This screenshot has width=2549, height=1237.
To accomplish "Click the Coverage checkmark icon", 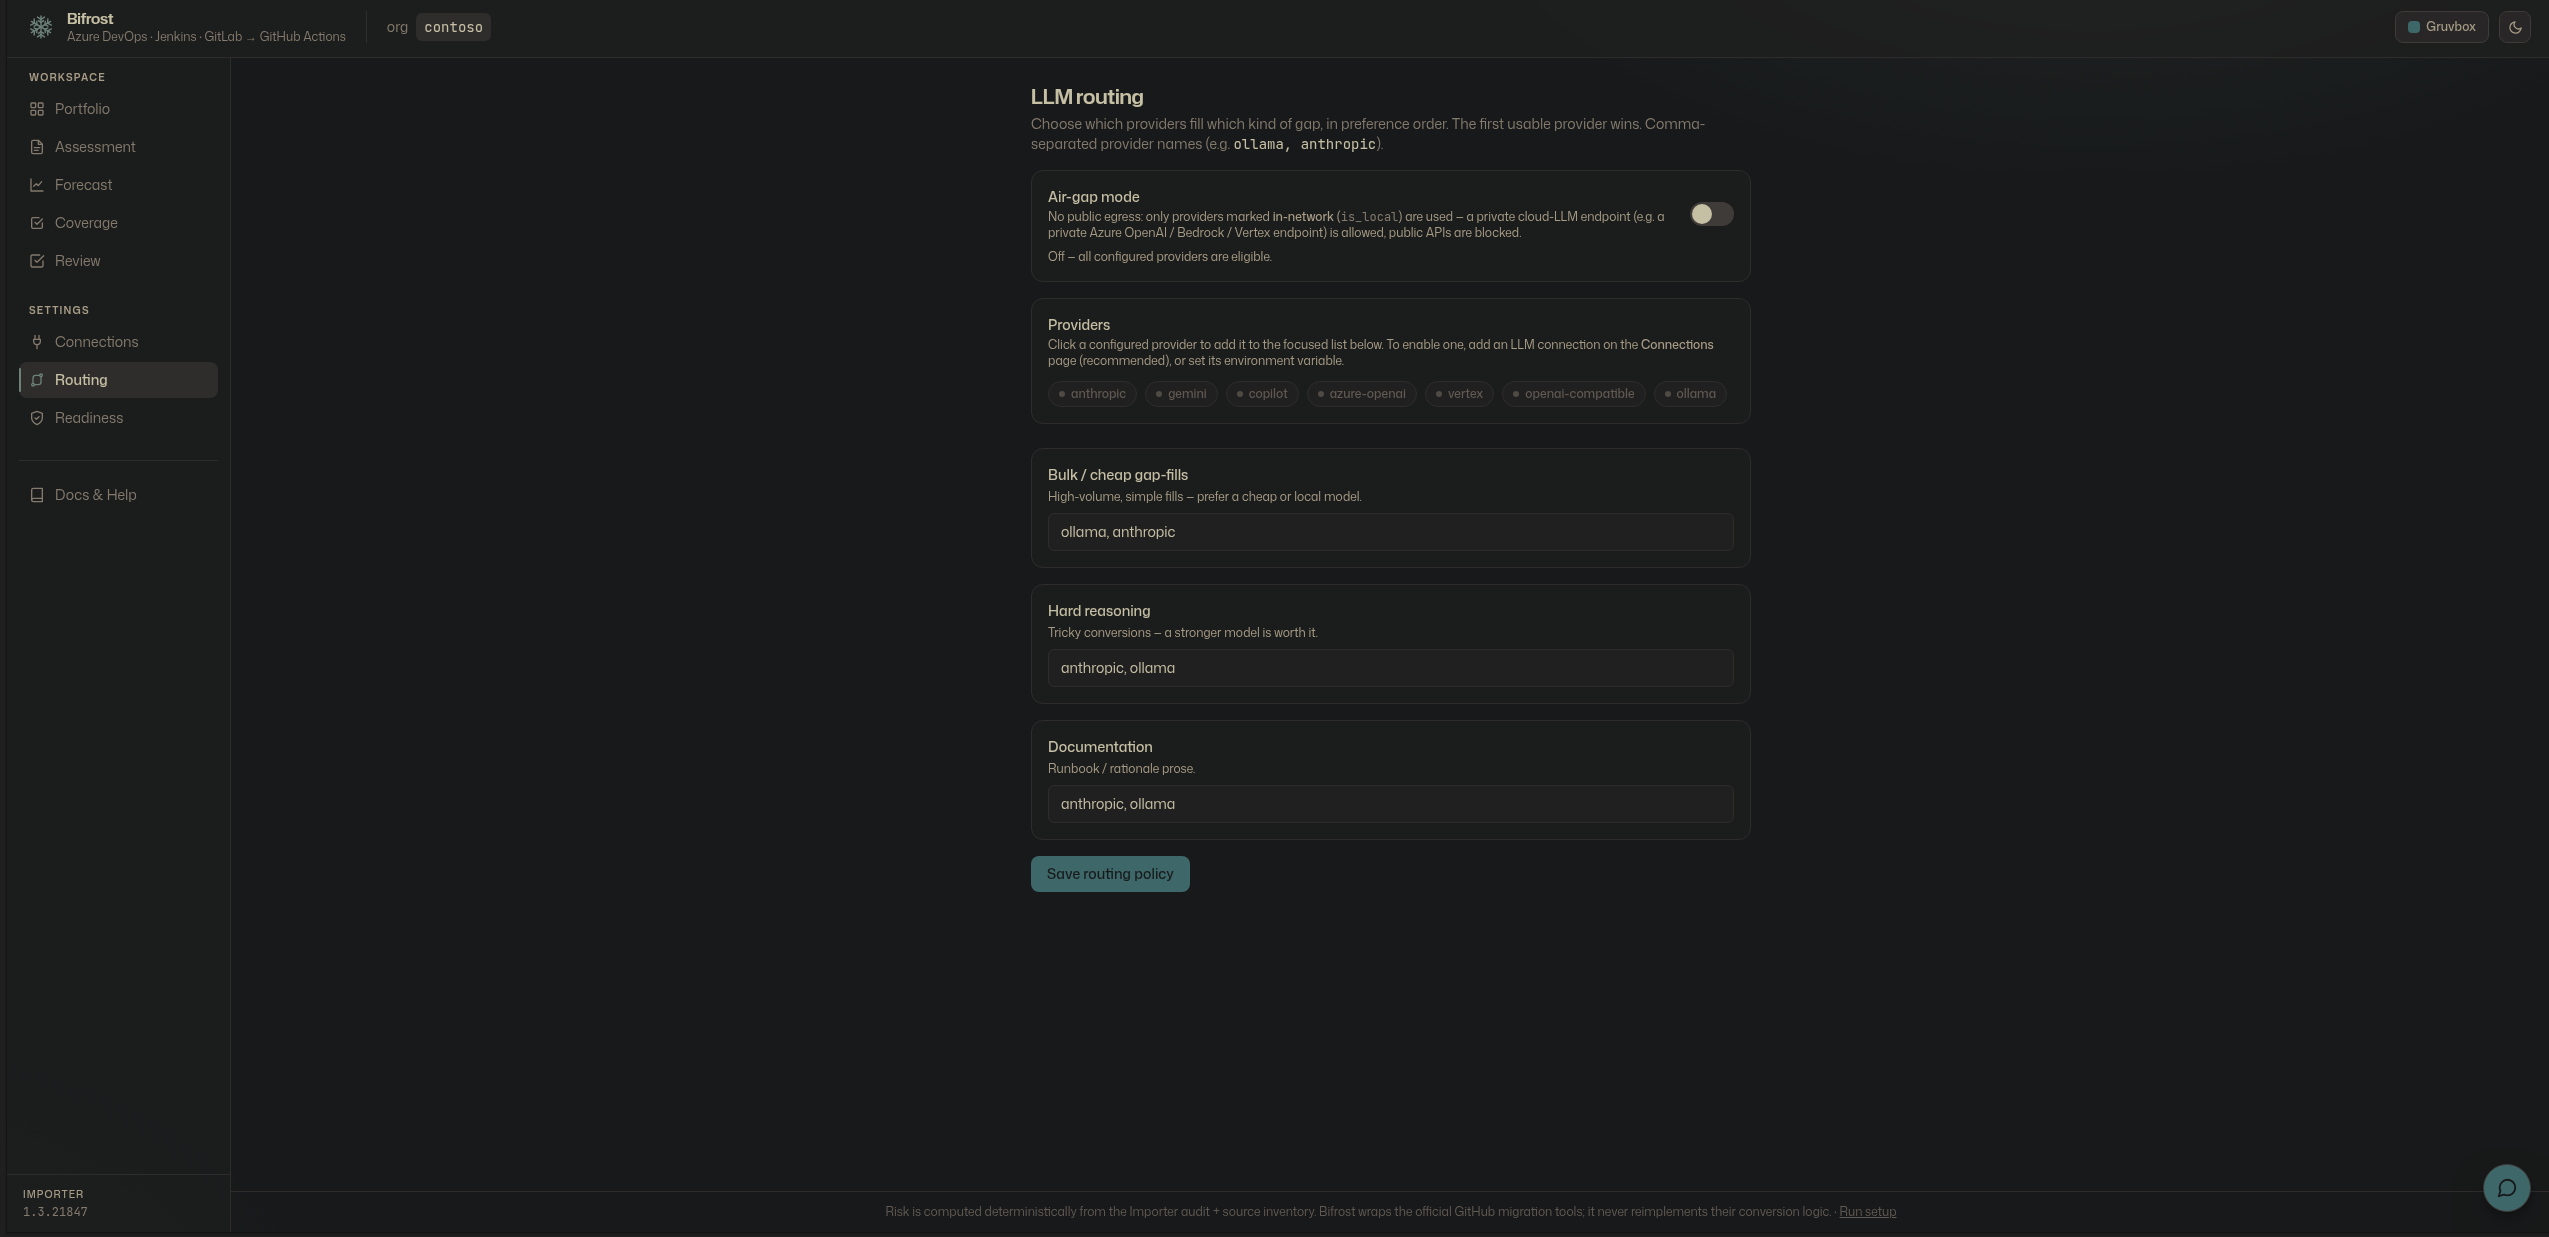I will click(x=37, y=223).
